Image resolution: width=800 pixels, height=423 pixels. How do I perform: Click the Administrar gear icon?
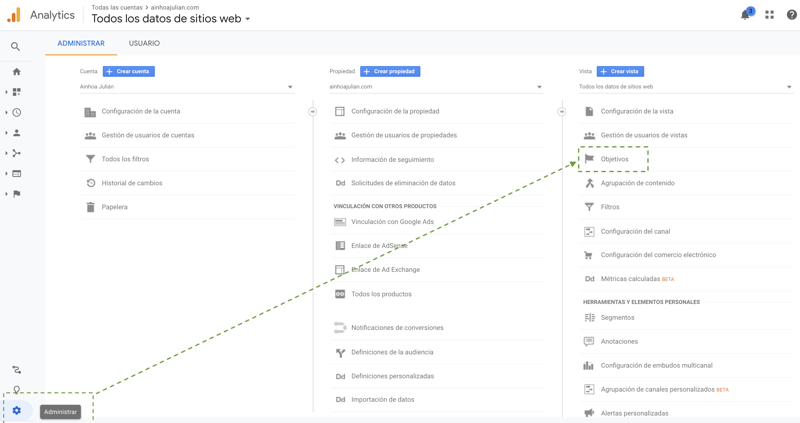click(17, 411)
